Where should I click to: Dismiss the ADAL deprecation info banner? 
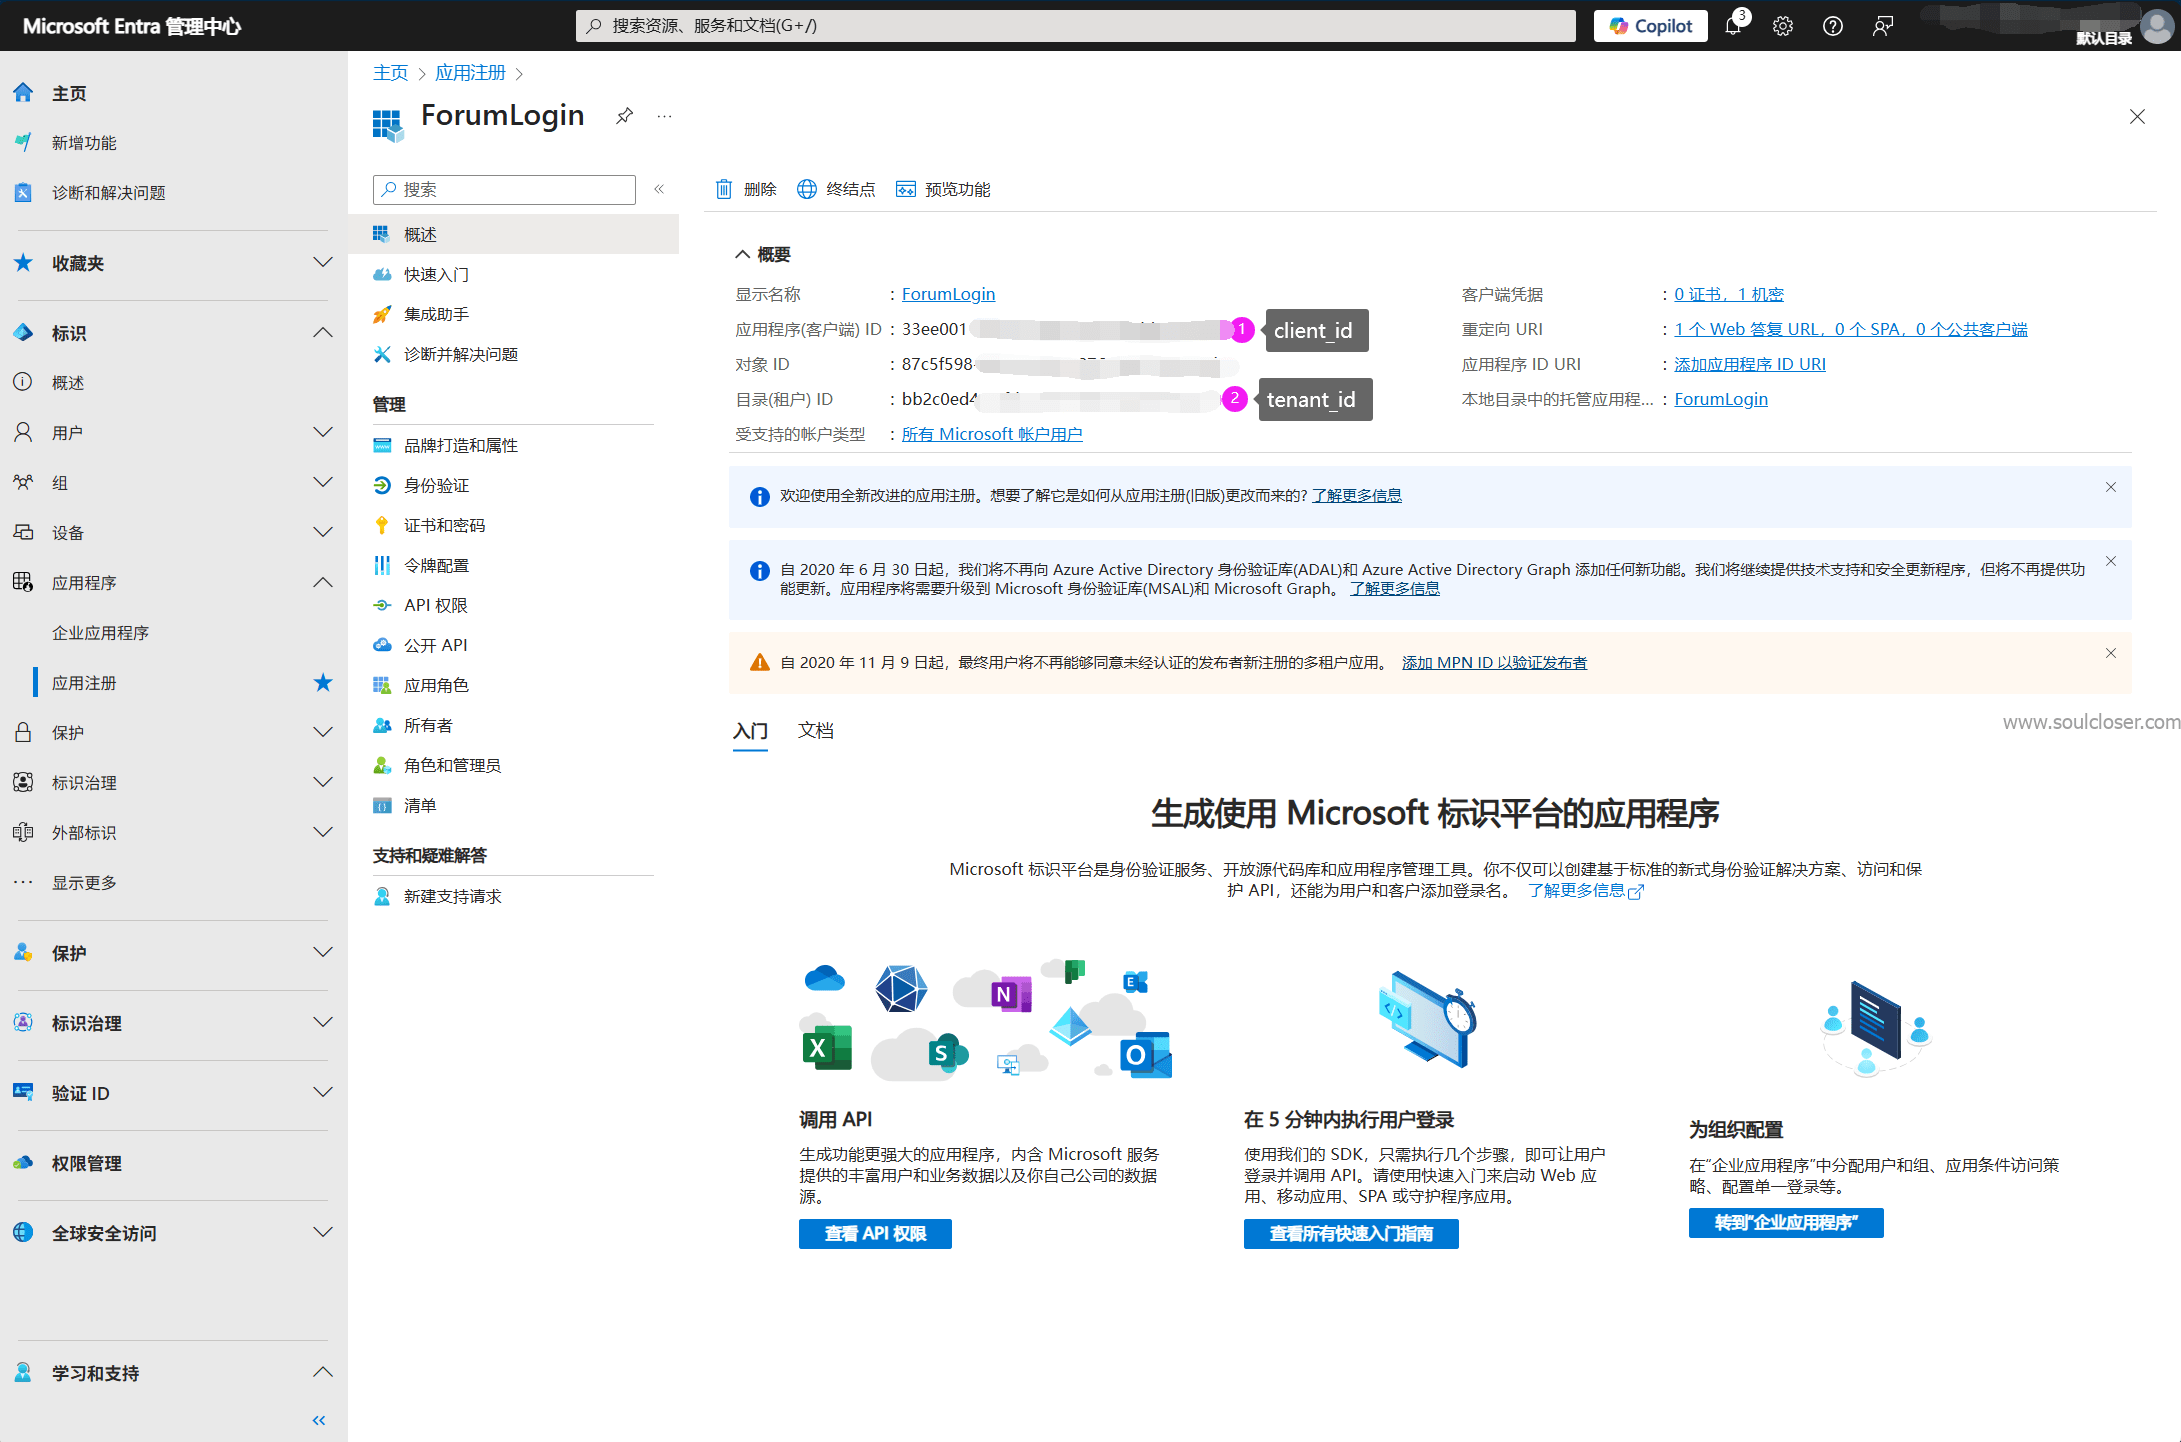pyautogui.click(x=2111, y=561)
